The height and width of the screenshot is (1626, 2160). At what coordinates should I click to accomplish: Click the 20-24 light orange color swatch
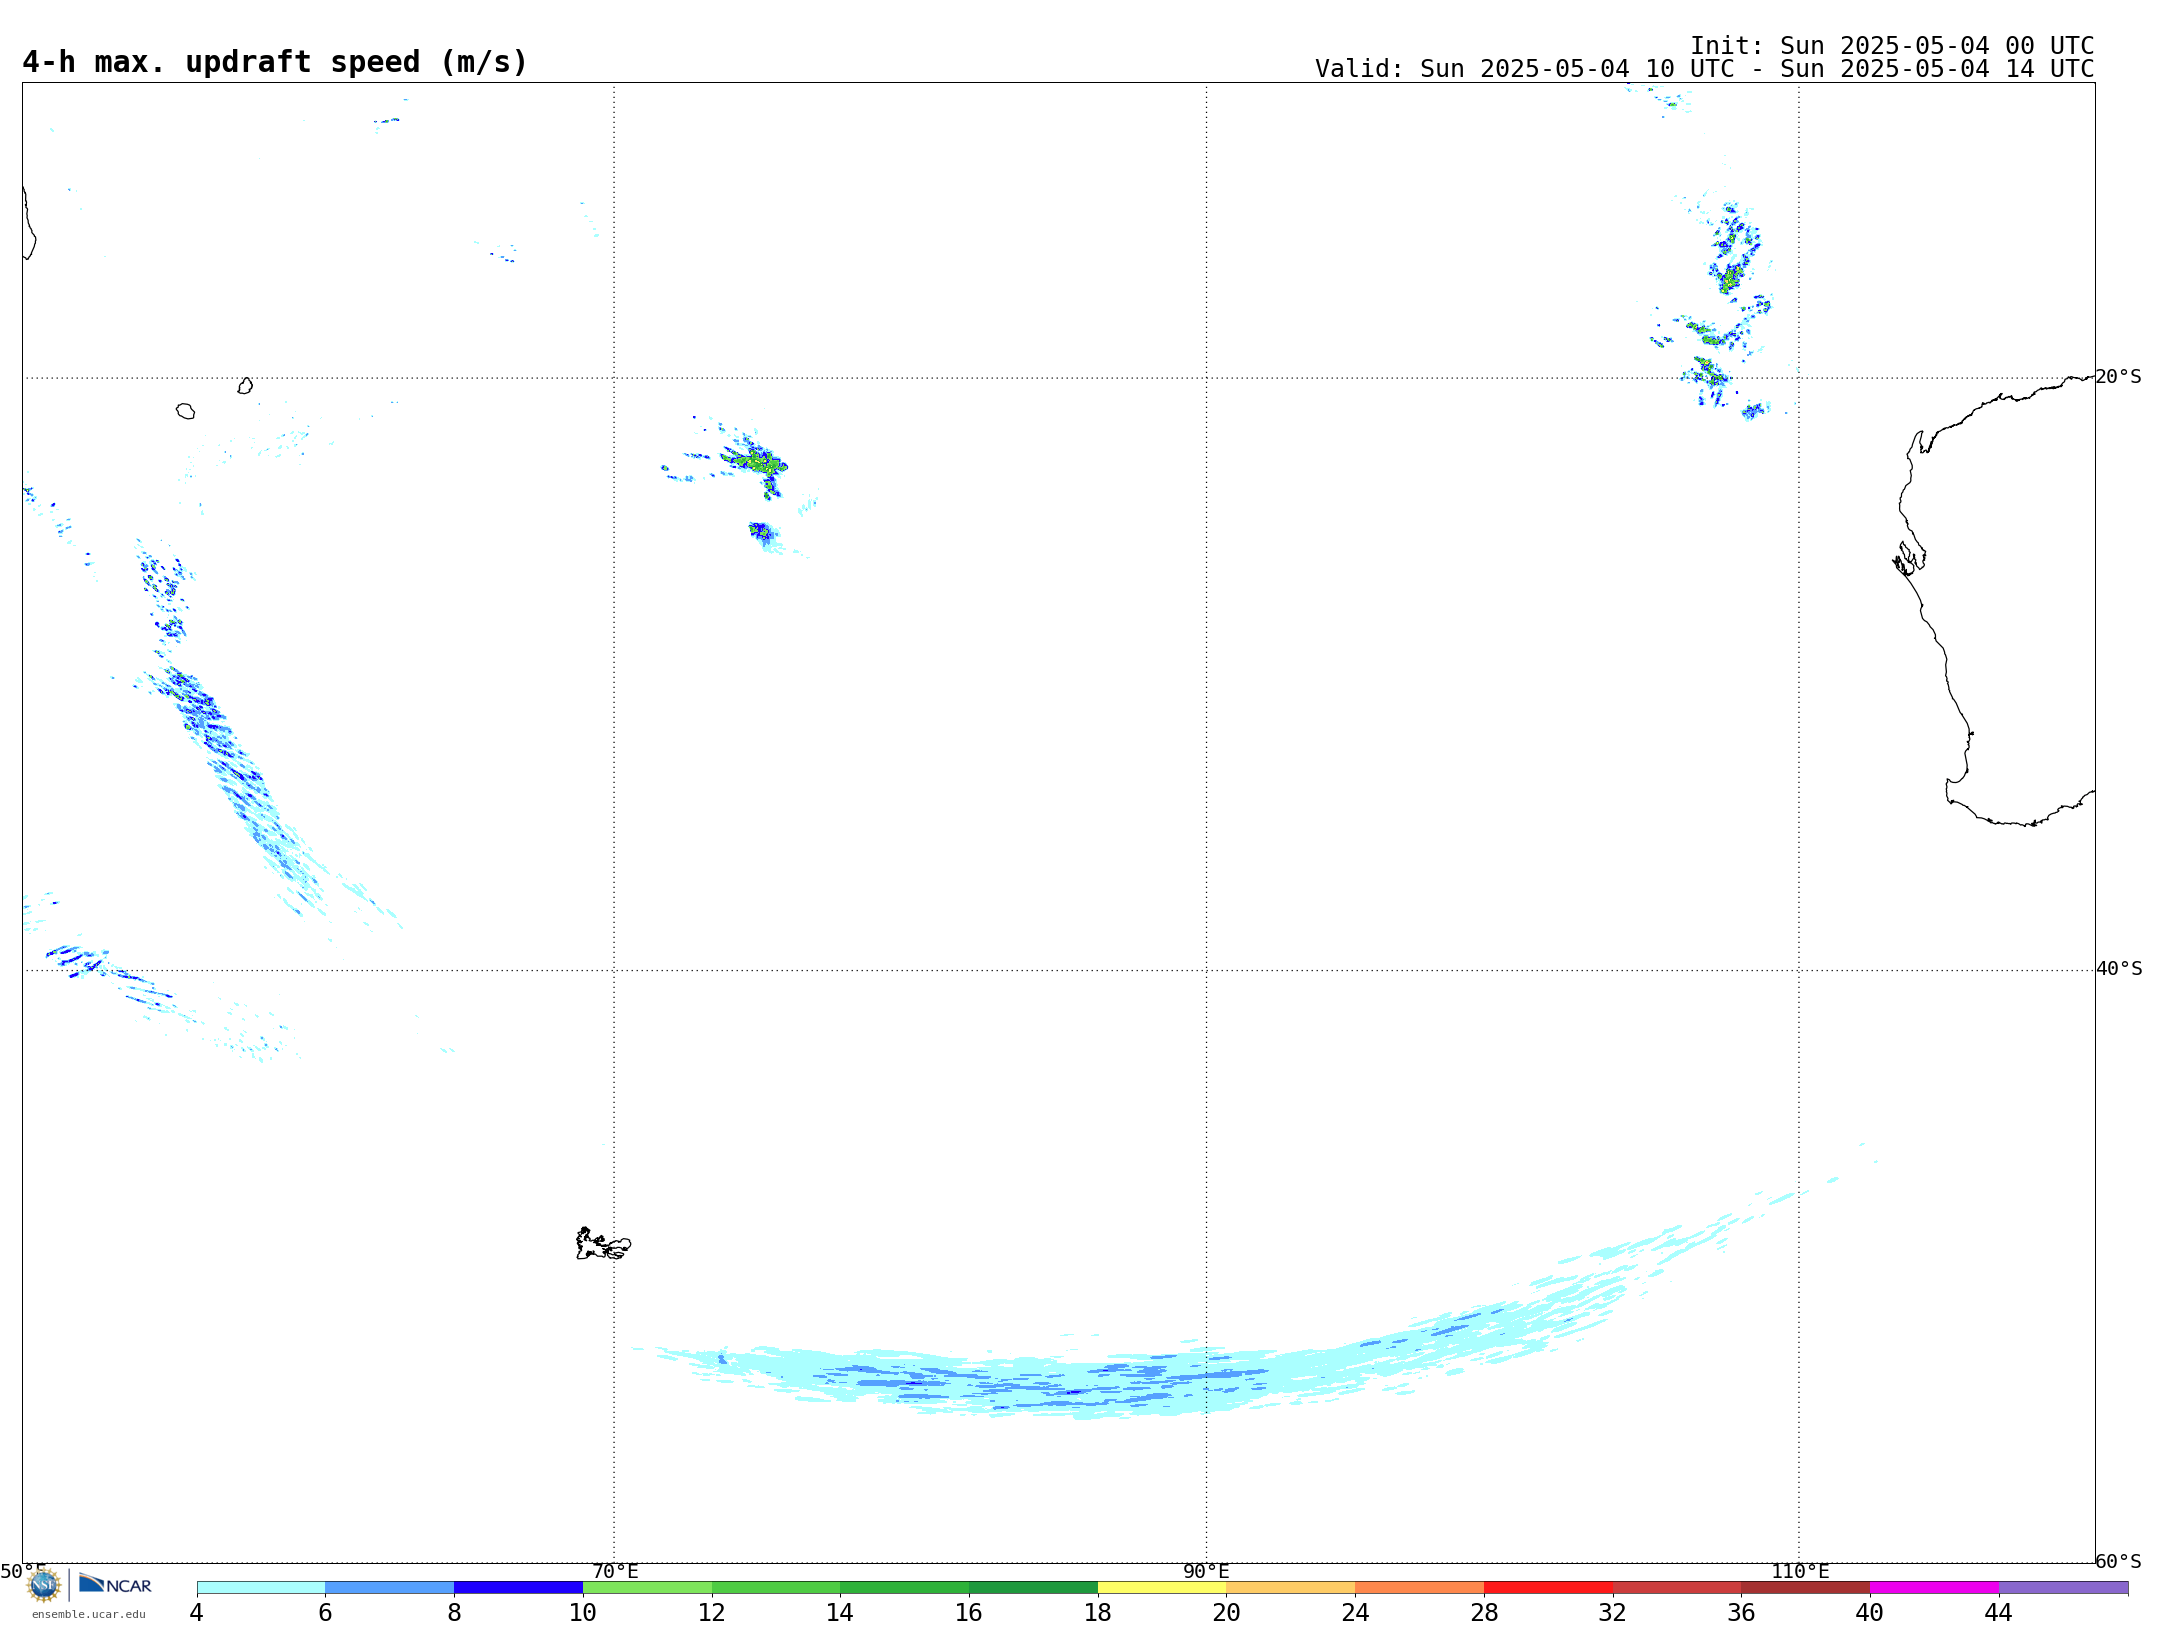point(1291,1588)
